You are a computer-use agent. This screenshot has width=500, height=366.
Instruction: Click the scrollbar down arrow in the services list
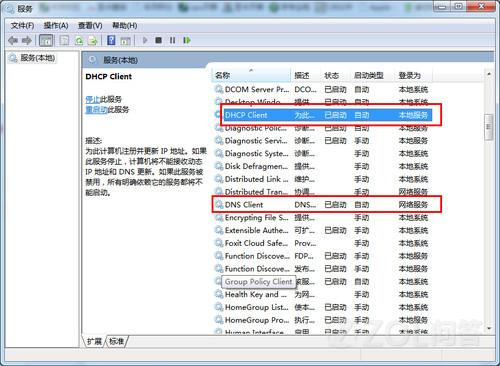(x=489, y=329)
